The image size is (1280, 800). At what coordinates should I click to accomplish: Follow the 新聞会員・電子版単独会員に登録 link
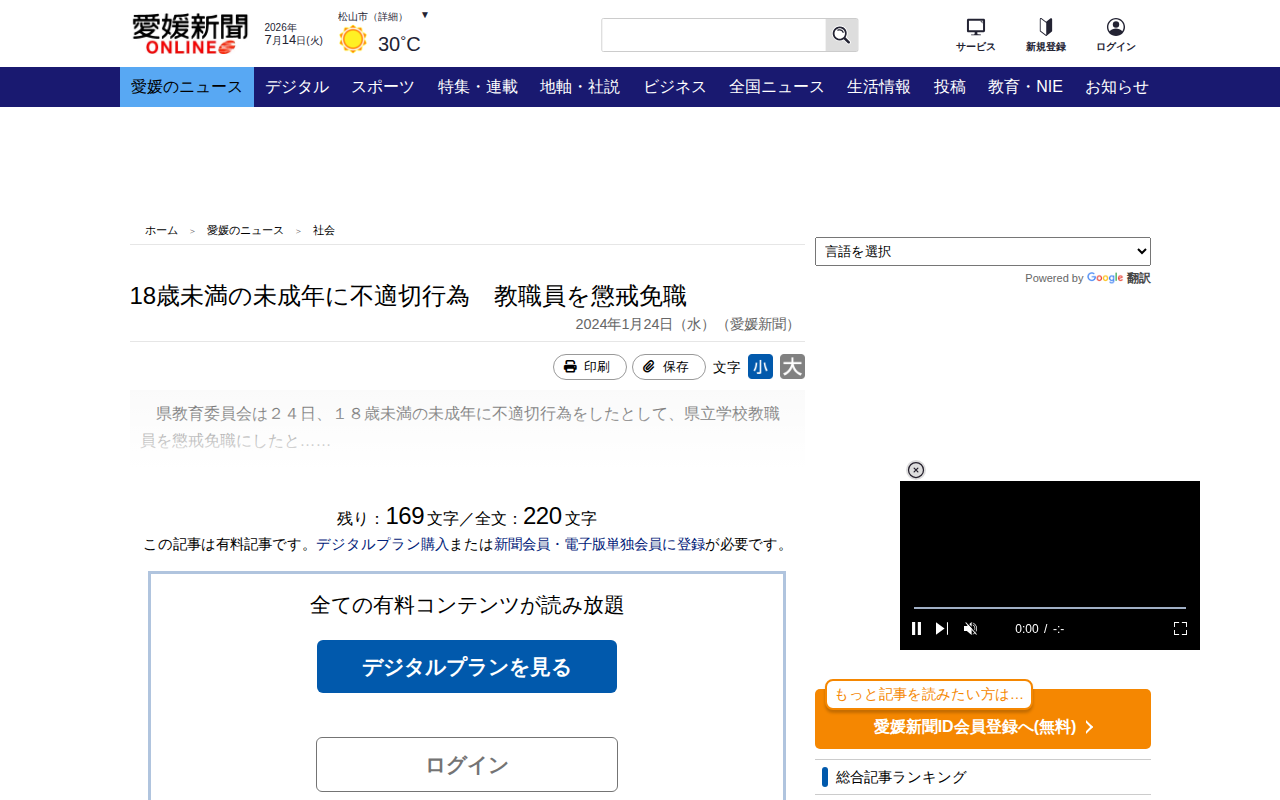point(600,544)
